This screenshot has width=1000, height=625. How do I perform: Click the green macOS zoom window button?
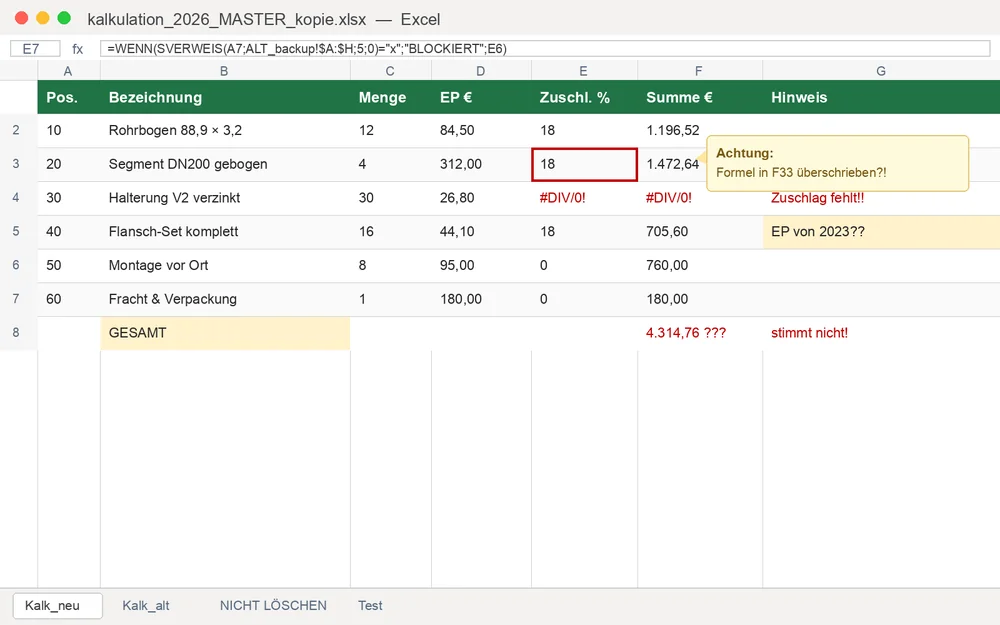[x=64, y=18]
